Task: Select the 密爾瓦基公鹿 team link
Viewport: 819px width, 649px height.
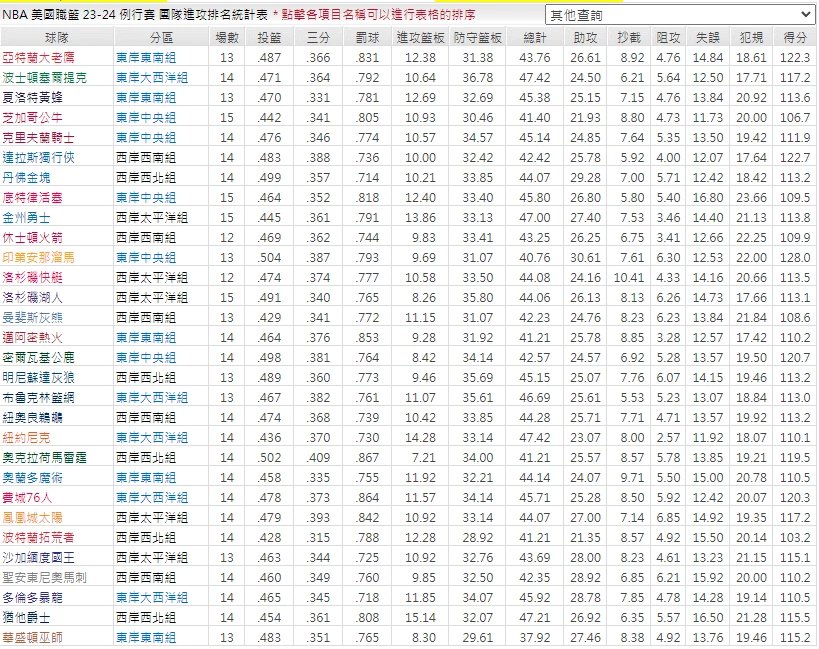Action: point(38,358)
